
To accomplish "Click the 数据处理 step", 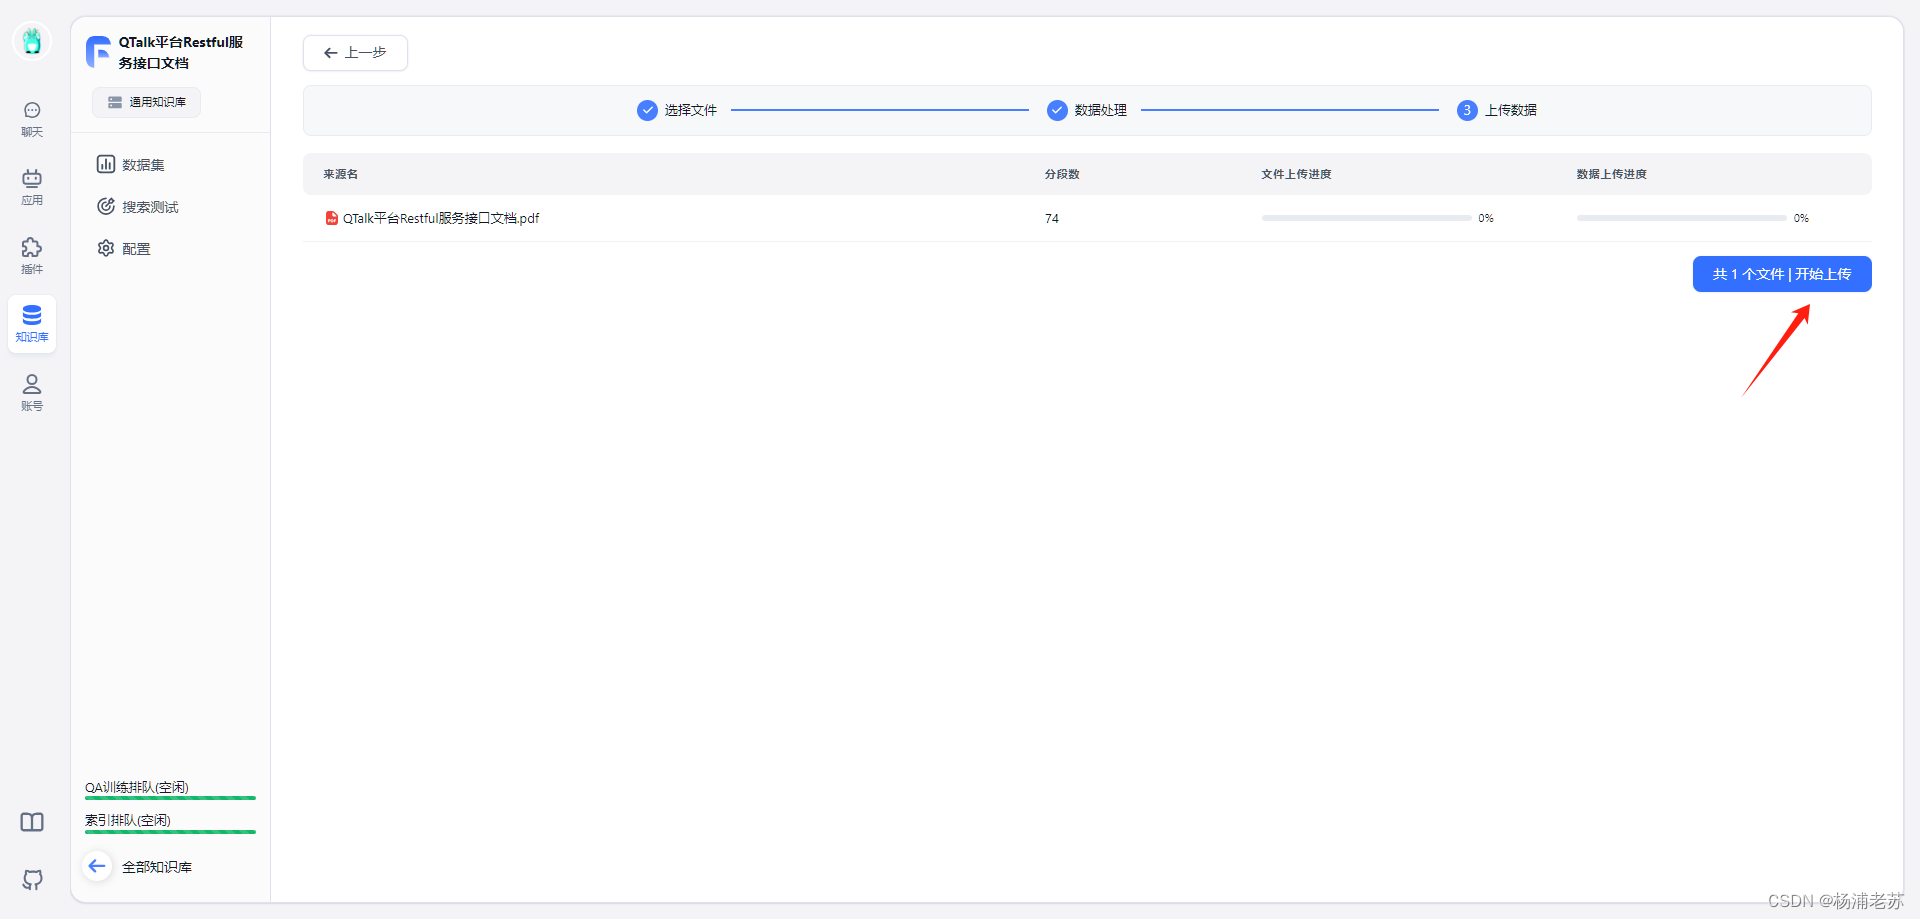I will [1087, 110].
